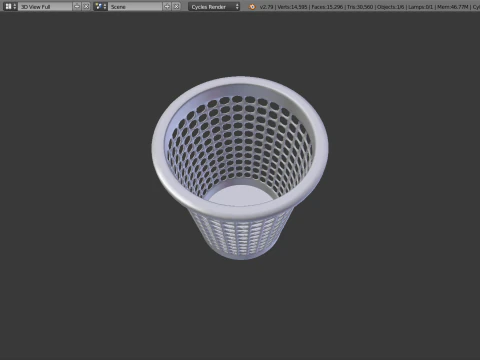Edit the 'Scene' name field

(x=135, y=6)
